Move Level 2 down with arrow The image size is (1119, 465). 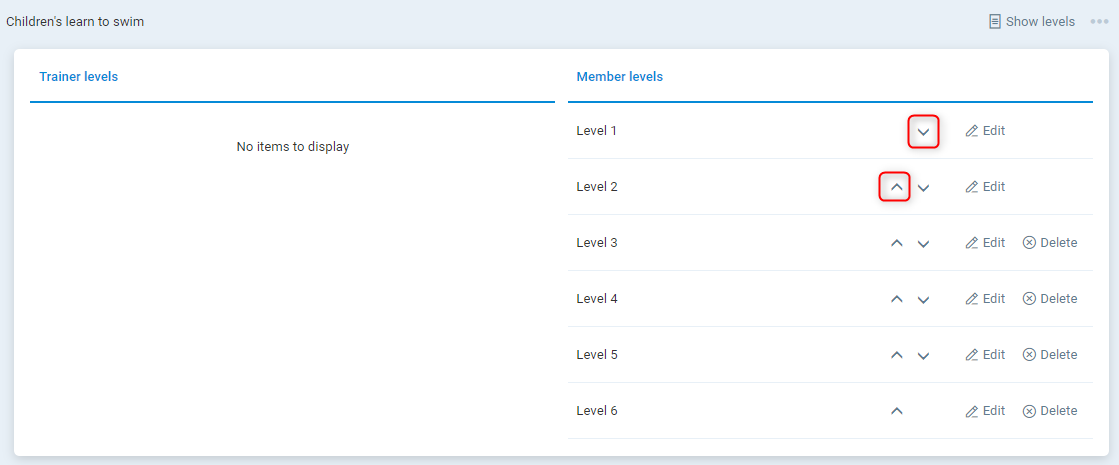[923, 188]
